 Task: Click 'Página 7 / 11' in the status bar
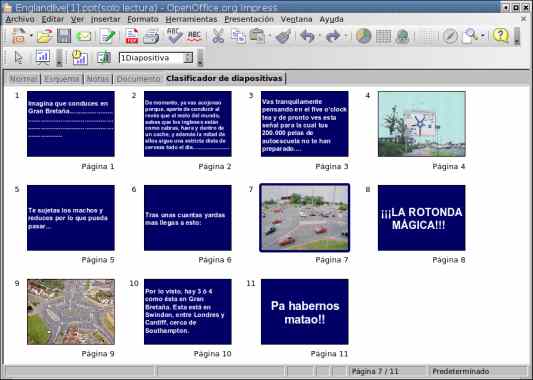click(375, 371)
